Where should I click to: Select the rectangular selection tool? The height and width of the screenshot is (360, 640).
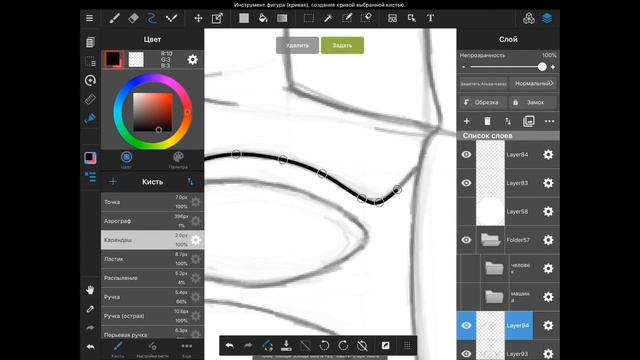(x=309, y=18)
